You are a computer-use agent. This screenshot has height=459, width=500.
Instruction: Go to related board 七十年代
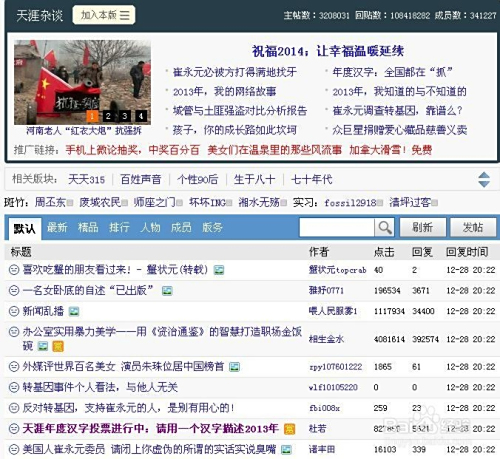pos(312,180)
